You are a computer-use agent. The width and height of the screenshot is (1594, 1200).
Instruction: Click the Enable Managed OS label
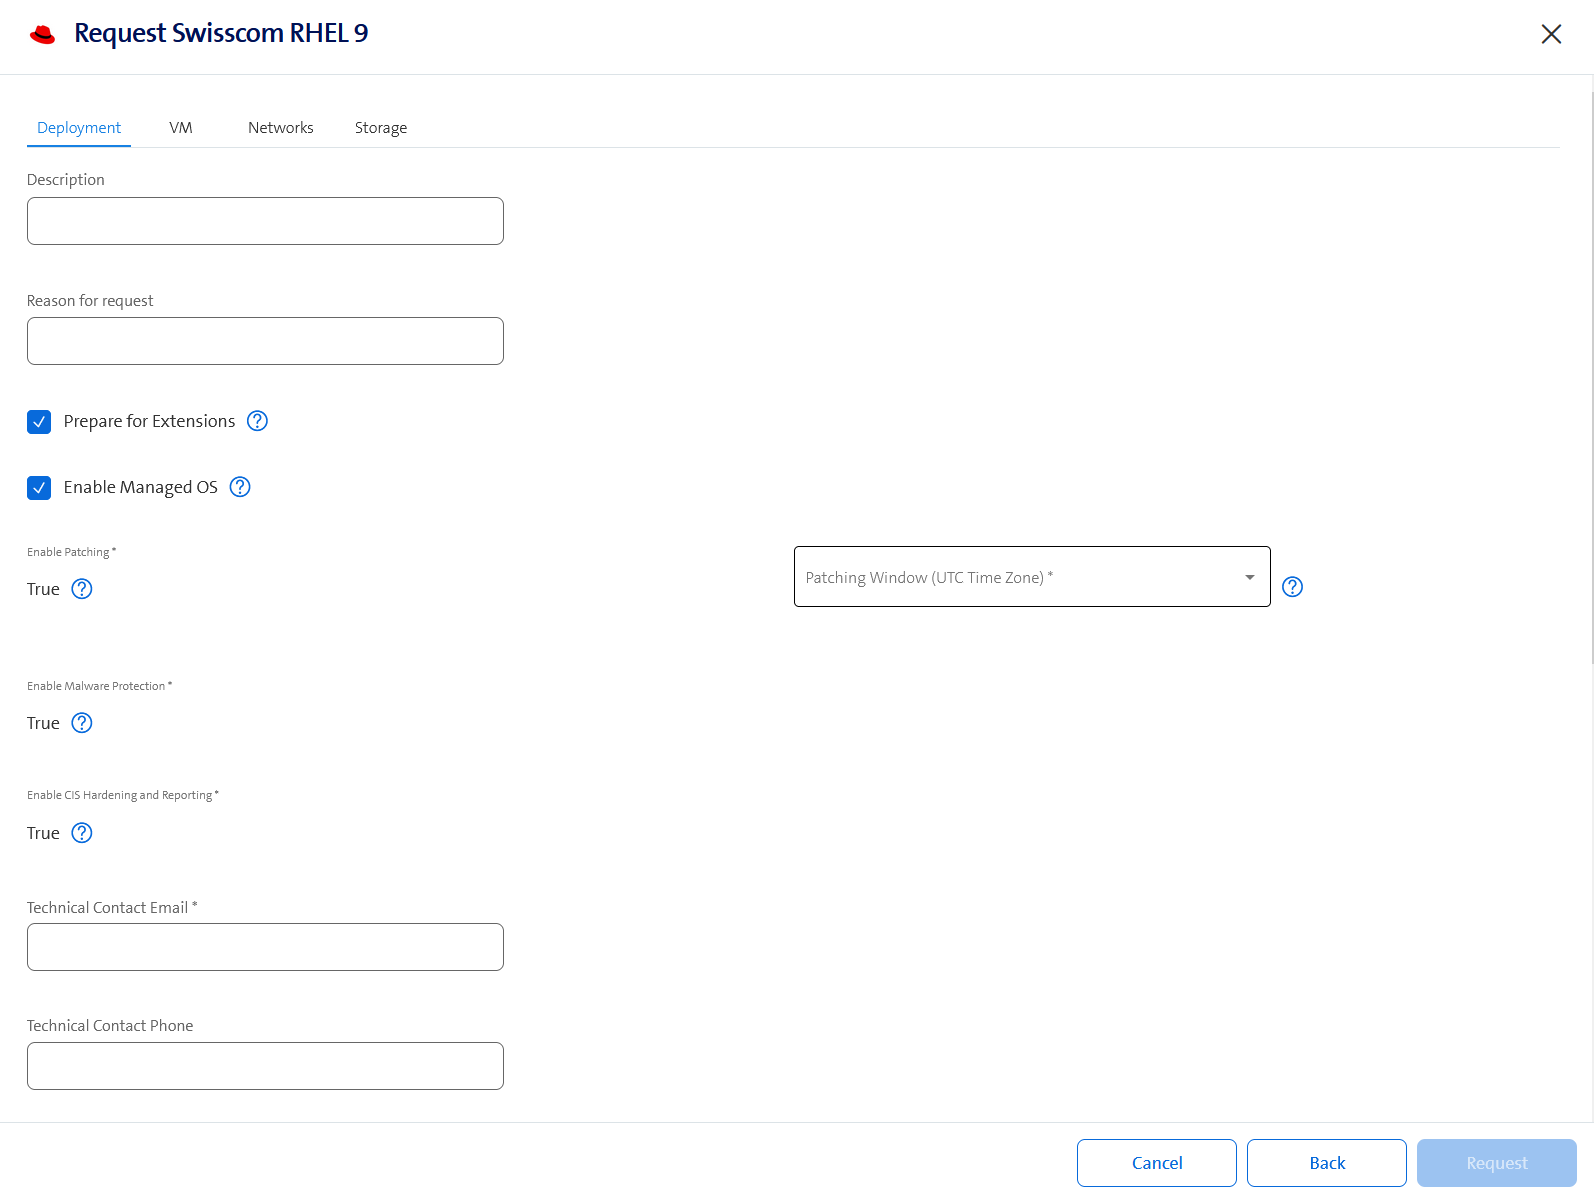(x=140, y=487)
